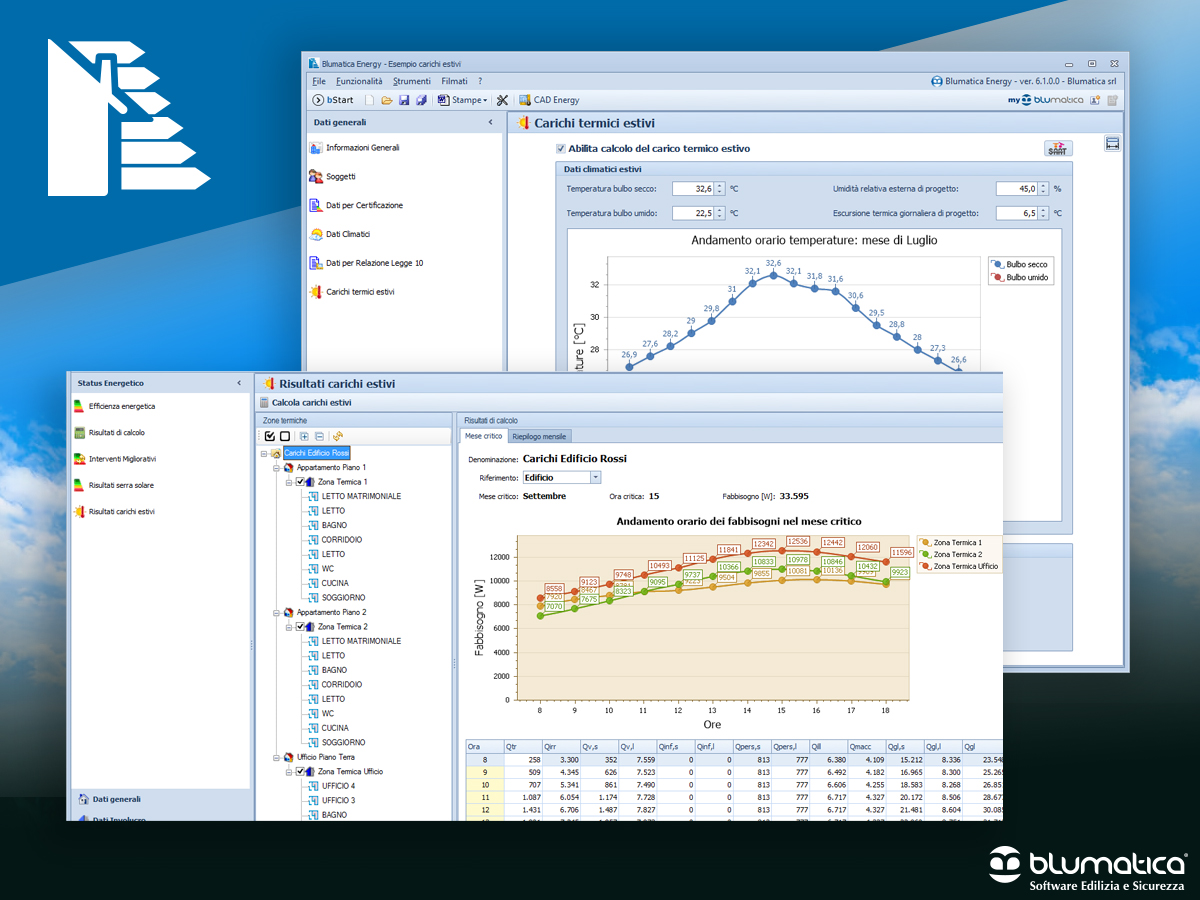Toggle the Zona Termica Ufficio checkbox

pyautogui.click(x=301, y=772)
